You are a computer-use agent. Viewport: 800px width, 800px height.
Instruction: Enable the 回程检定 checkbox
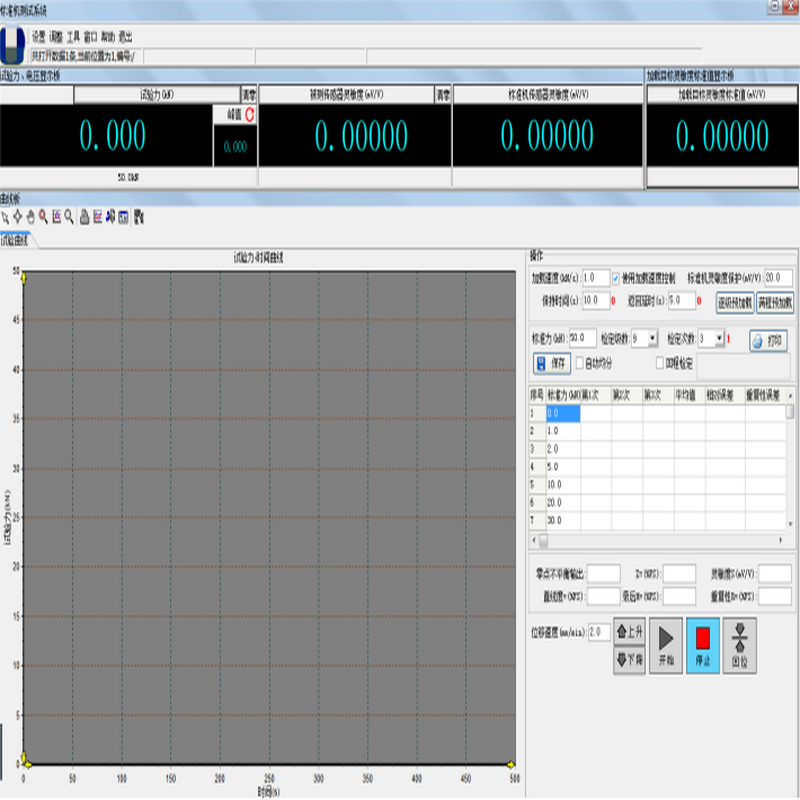(x=659, y=363)
